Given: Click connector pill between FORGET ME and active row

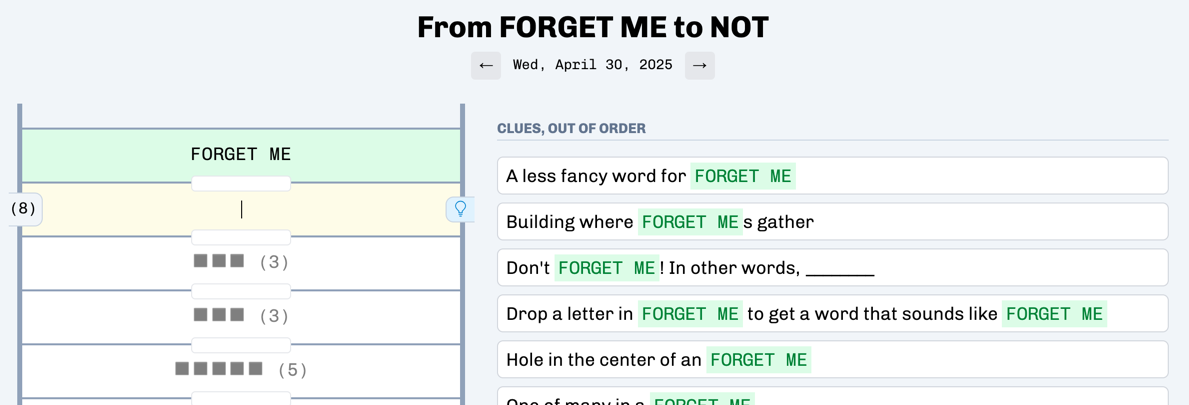Looking at the screenshot, I should [241, 184].
